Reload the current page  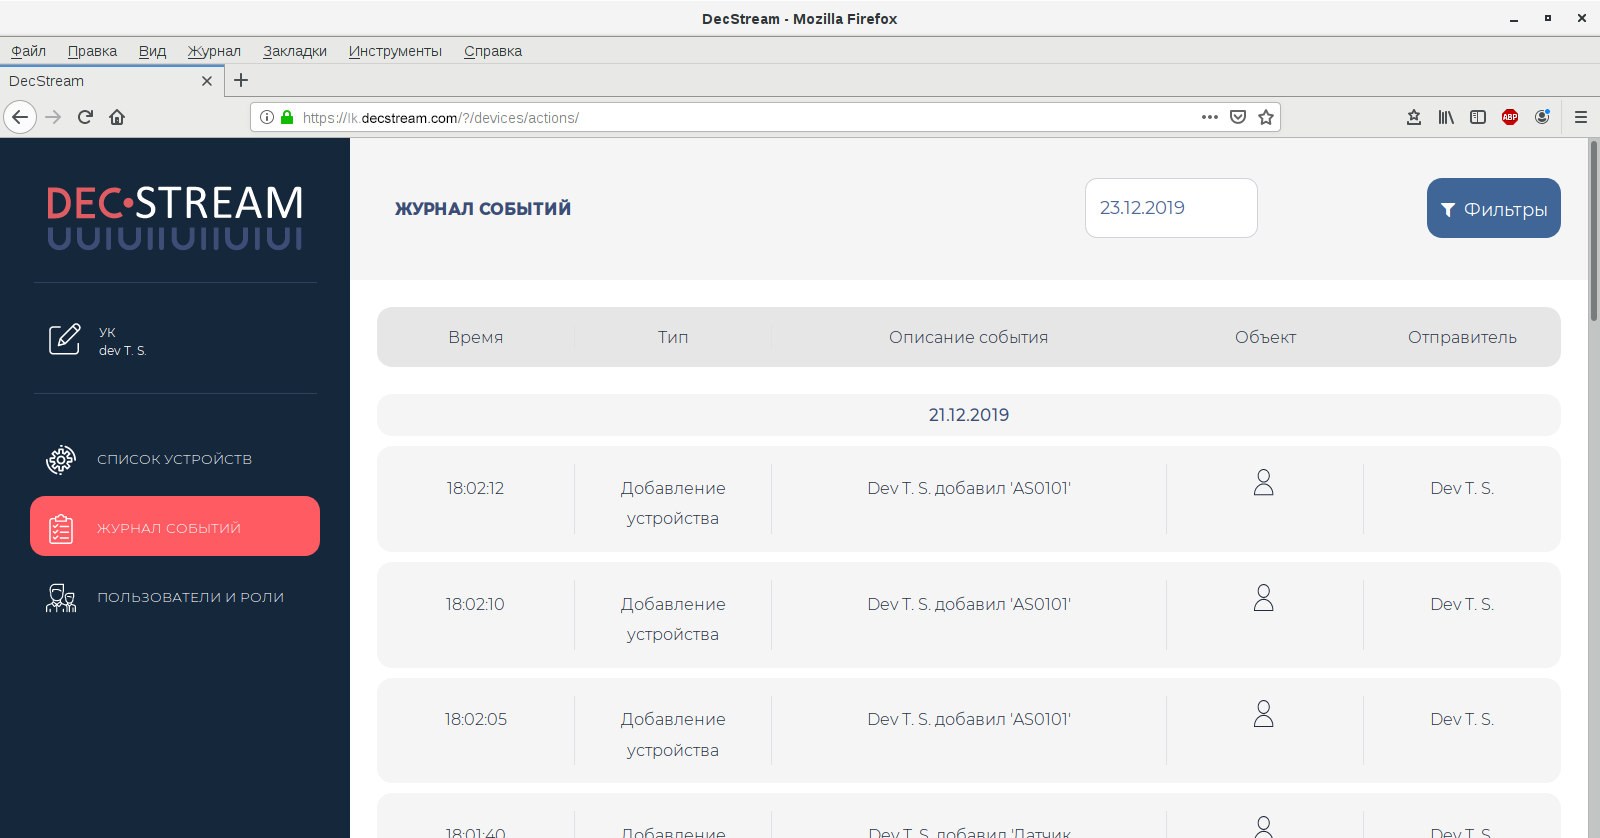click(x=85, y=117)
